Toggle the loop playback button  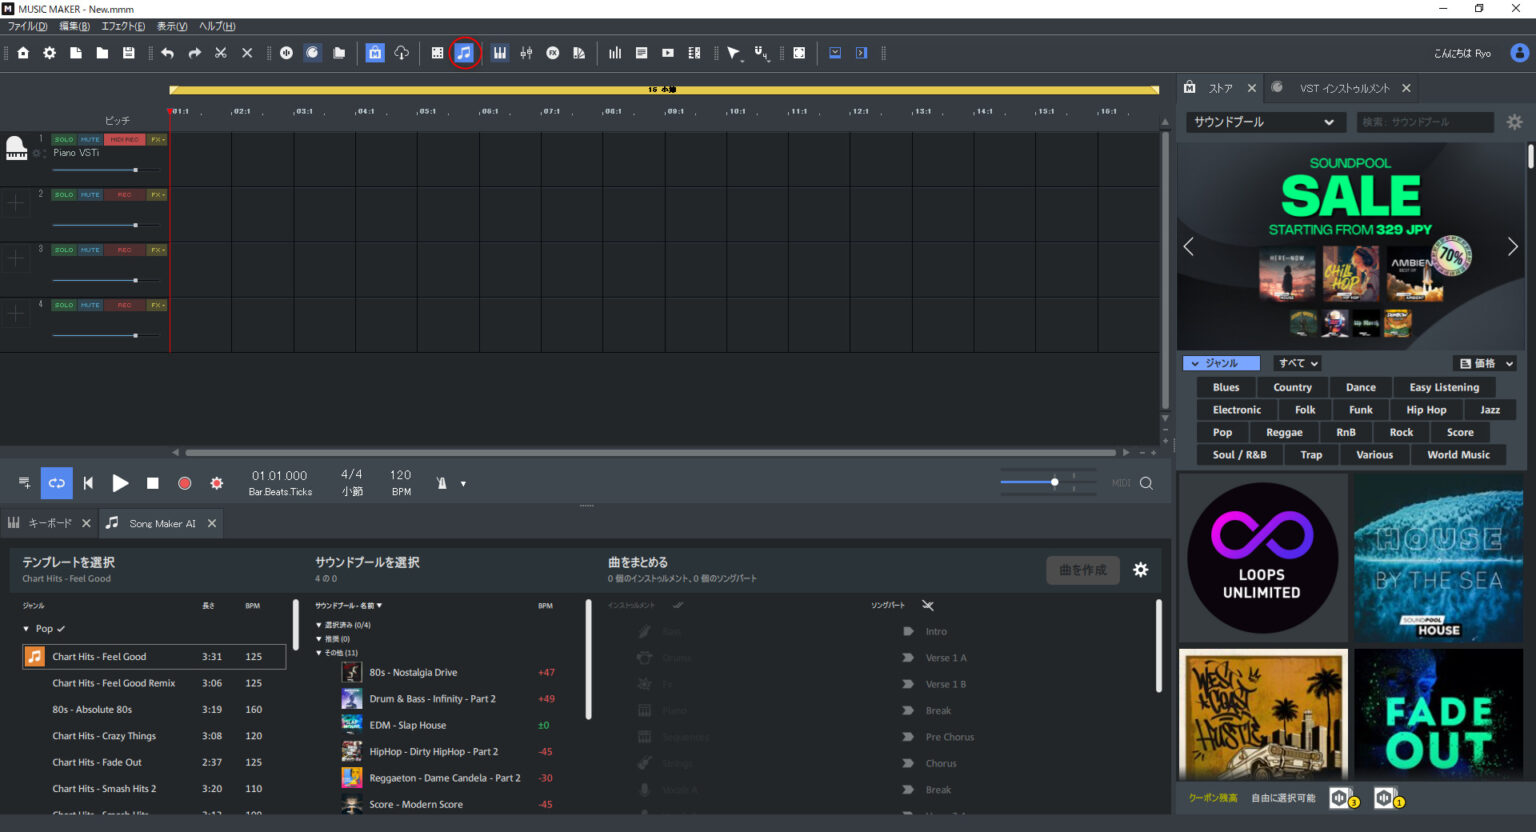coord(57,483)
